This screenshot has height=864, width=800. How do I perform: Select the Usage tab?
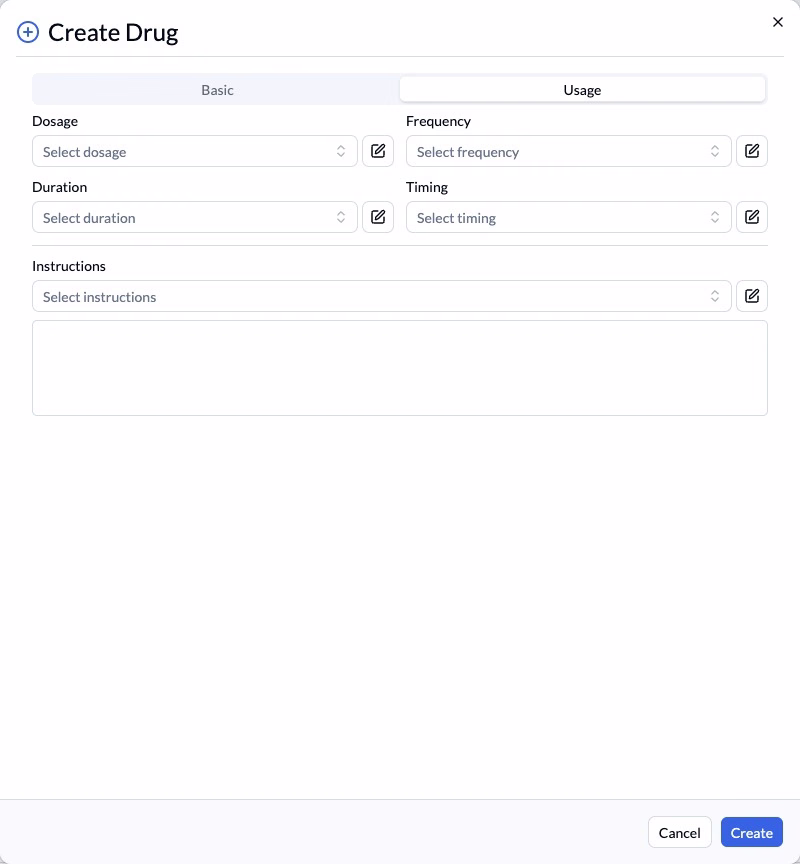pos(582,90)
